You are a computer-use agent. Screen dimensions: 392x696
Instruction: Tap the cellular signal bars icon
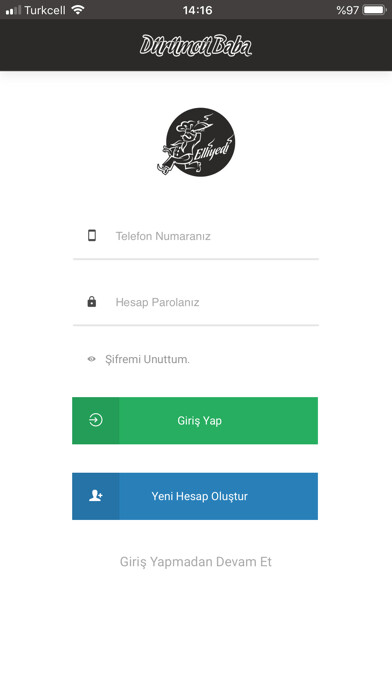click(x=13, y=10)
